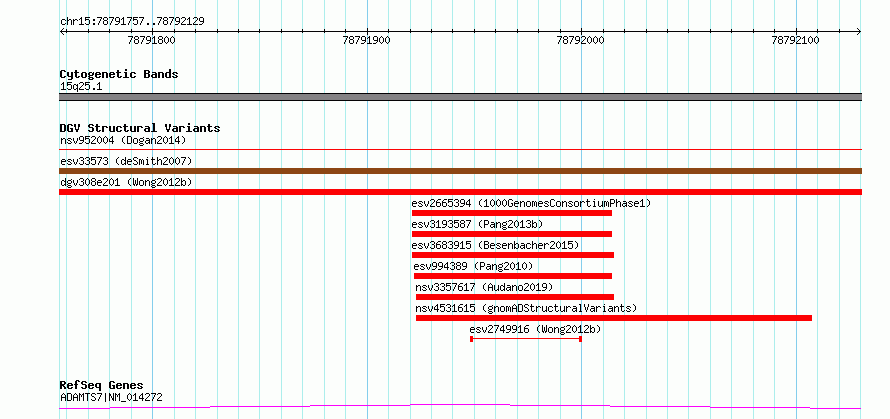Click the chr15:78791757..78792129 coordinate label
Image resolution: width=890 pixels, height=419 pixels.
(132, 22)
